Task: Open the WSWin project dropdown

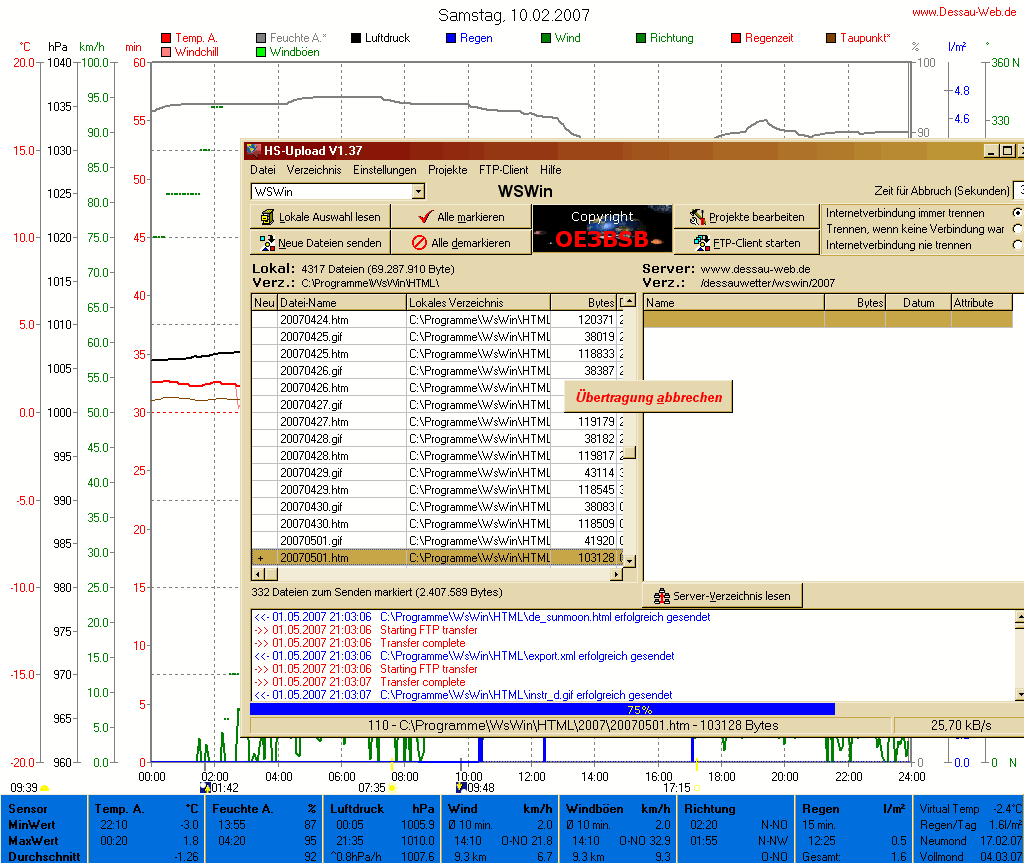Action: click(x=418, y=191)
